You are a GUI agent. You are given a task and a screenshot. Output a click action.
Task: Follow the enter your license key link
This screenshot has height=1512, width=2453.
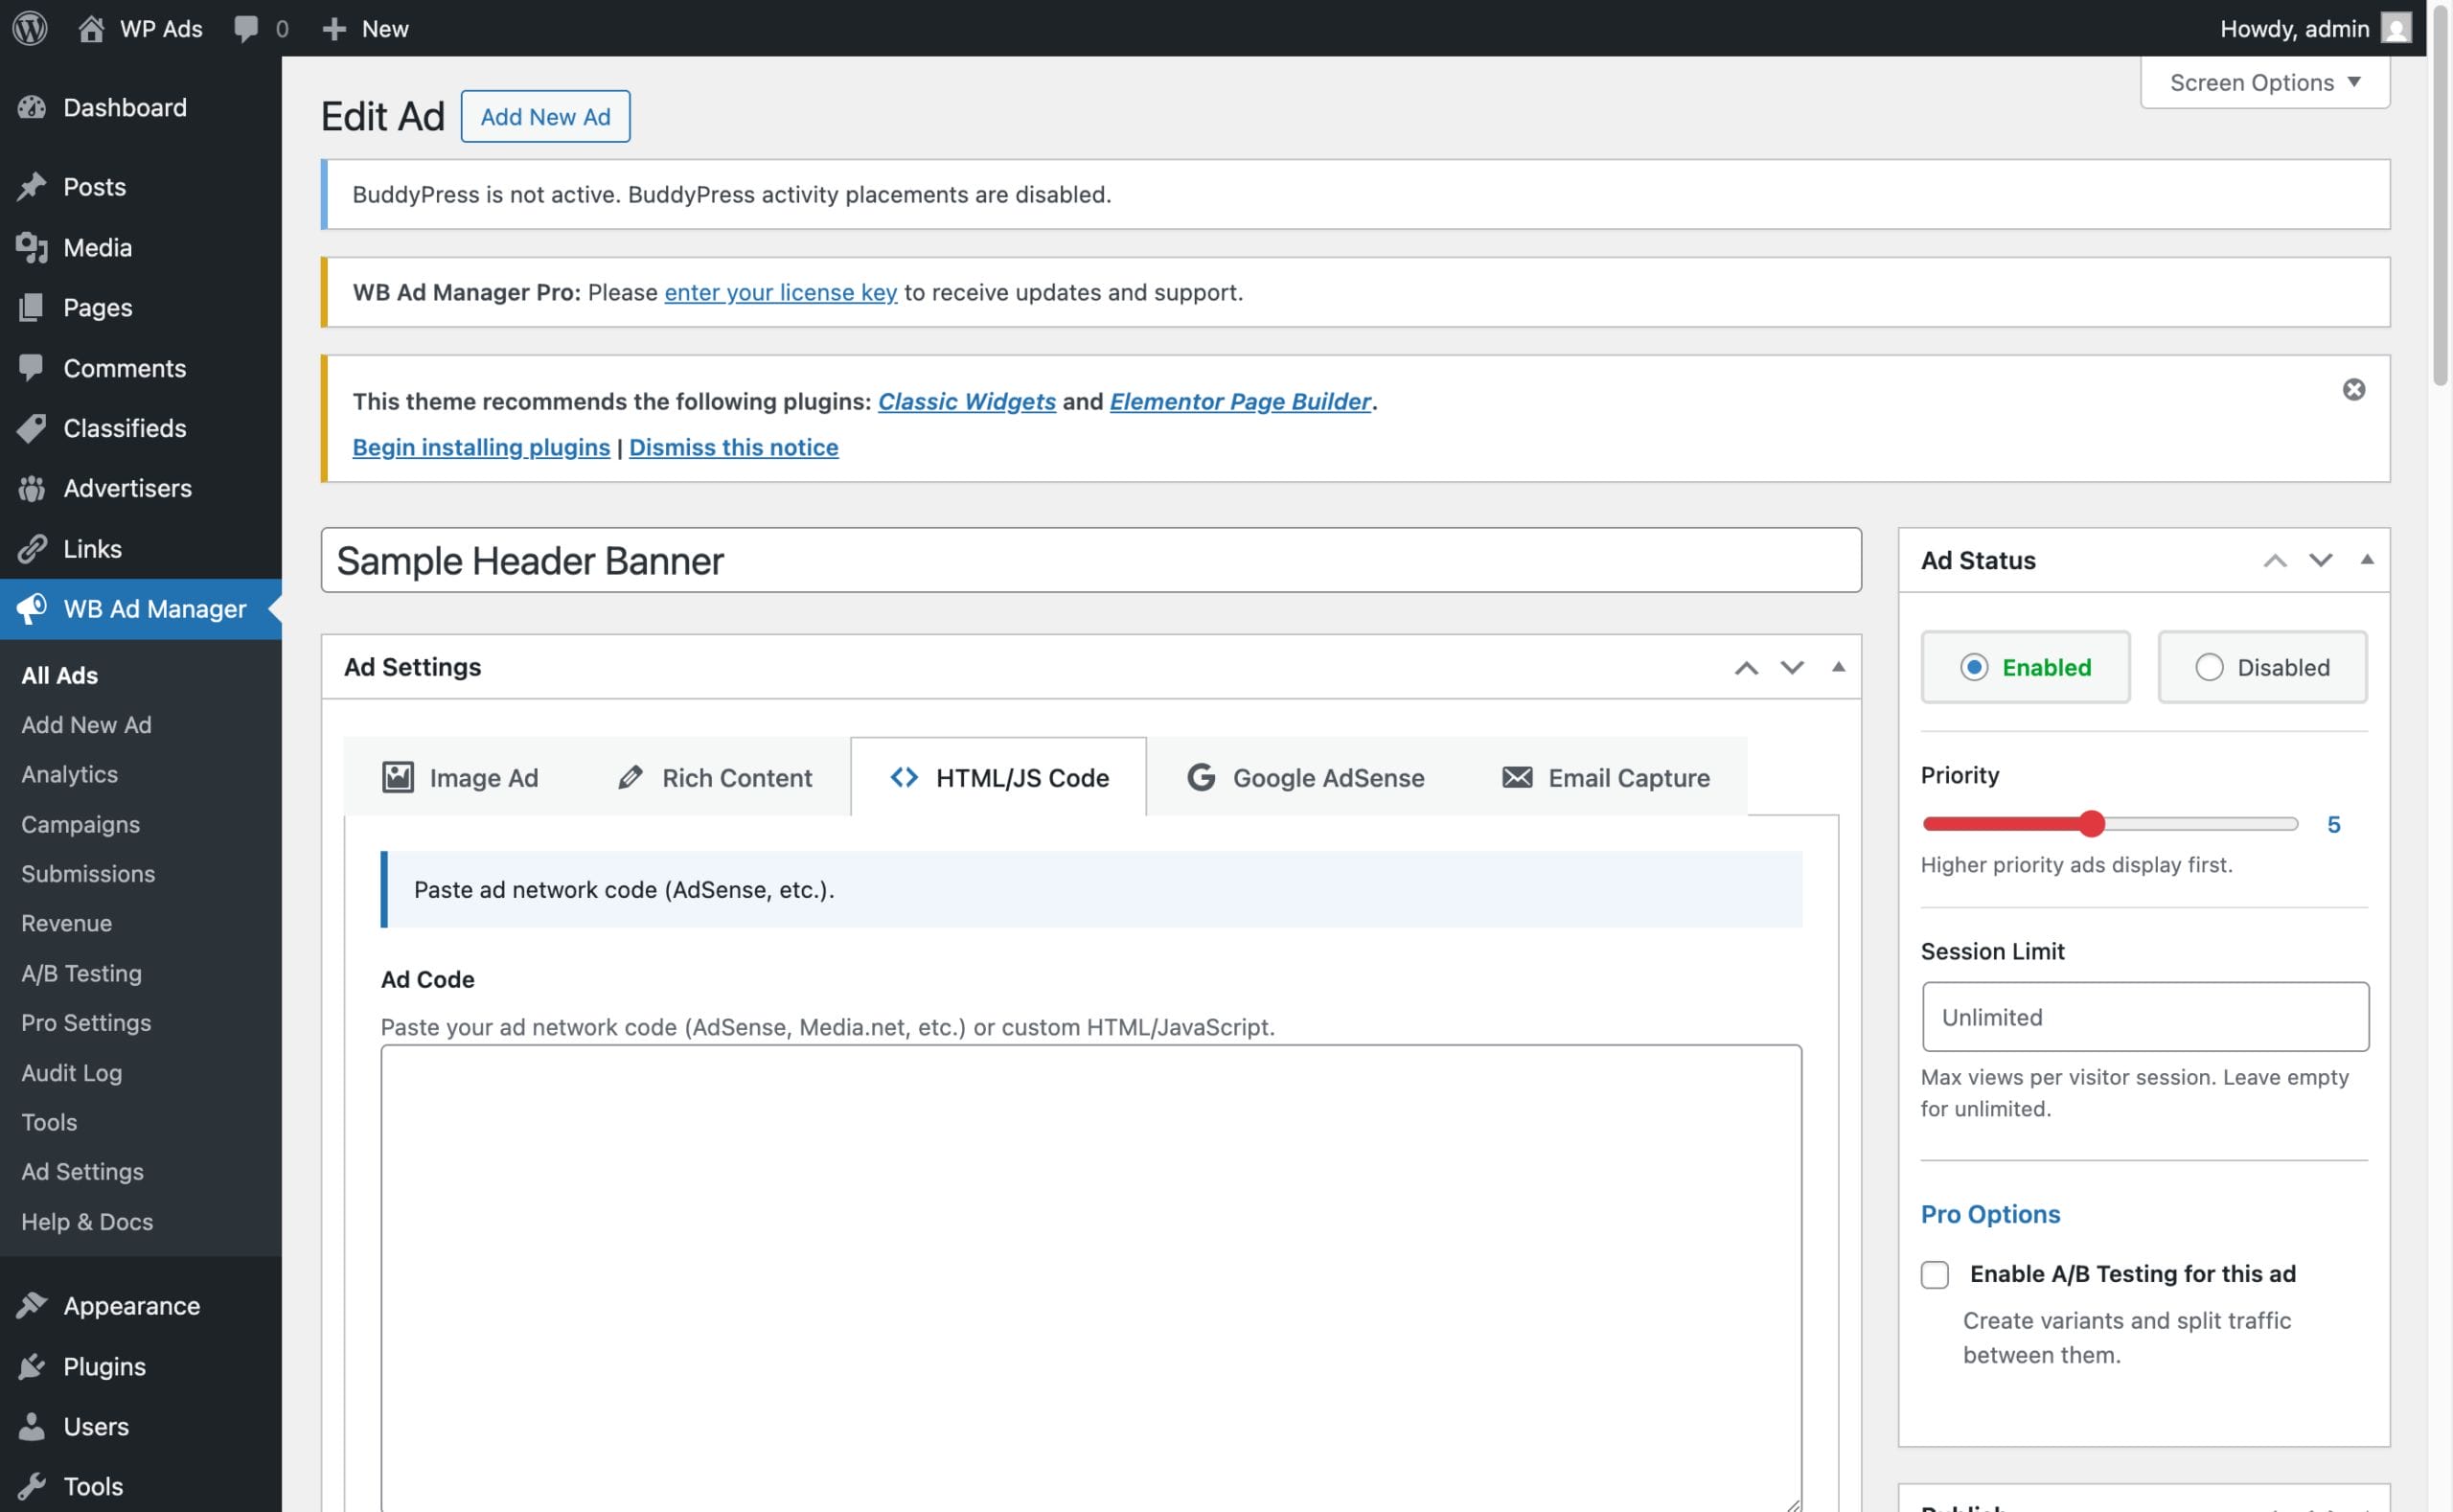click(781, 292)
